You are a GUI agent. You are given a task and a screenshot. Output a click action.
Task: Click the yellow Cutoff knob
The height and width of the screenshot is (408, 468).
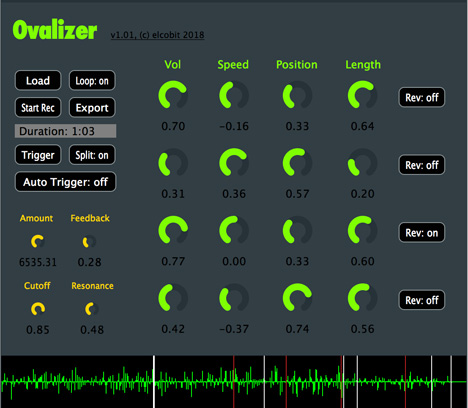click(x=38, y=309)
